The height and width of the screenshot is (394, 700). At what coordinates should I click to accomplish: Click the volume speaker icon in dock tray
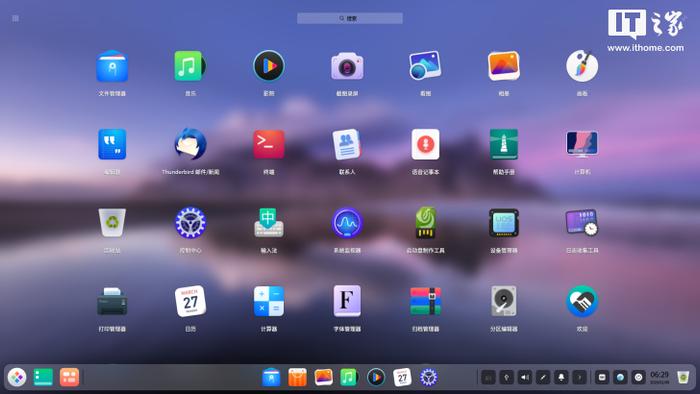(x=525, y=377)
